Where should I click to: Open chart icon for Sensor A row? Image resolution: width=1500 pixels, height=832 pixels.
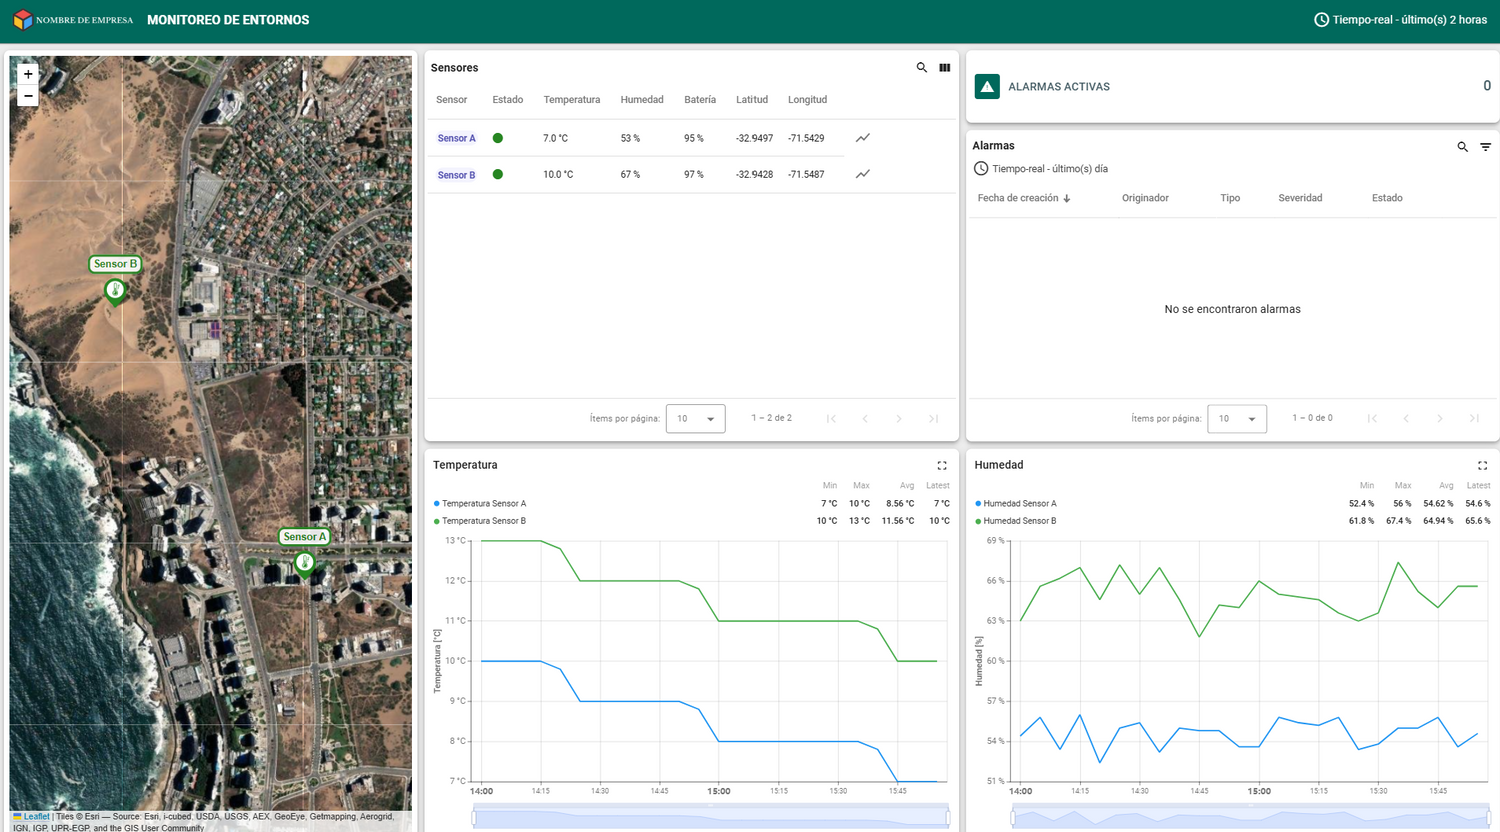[x=863, y=138]
